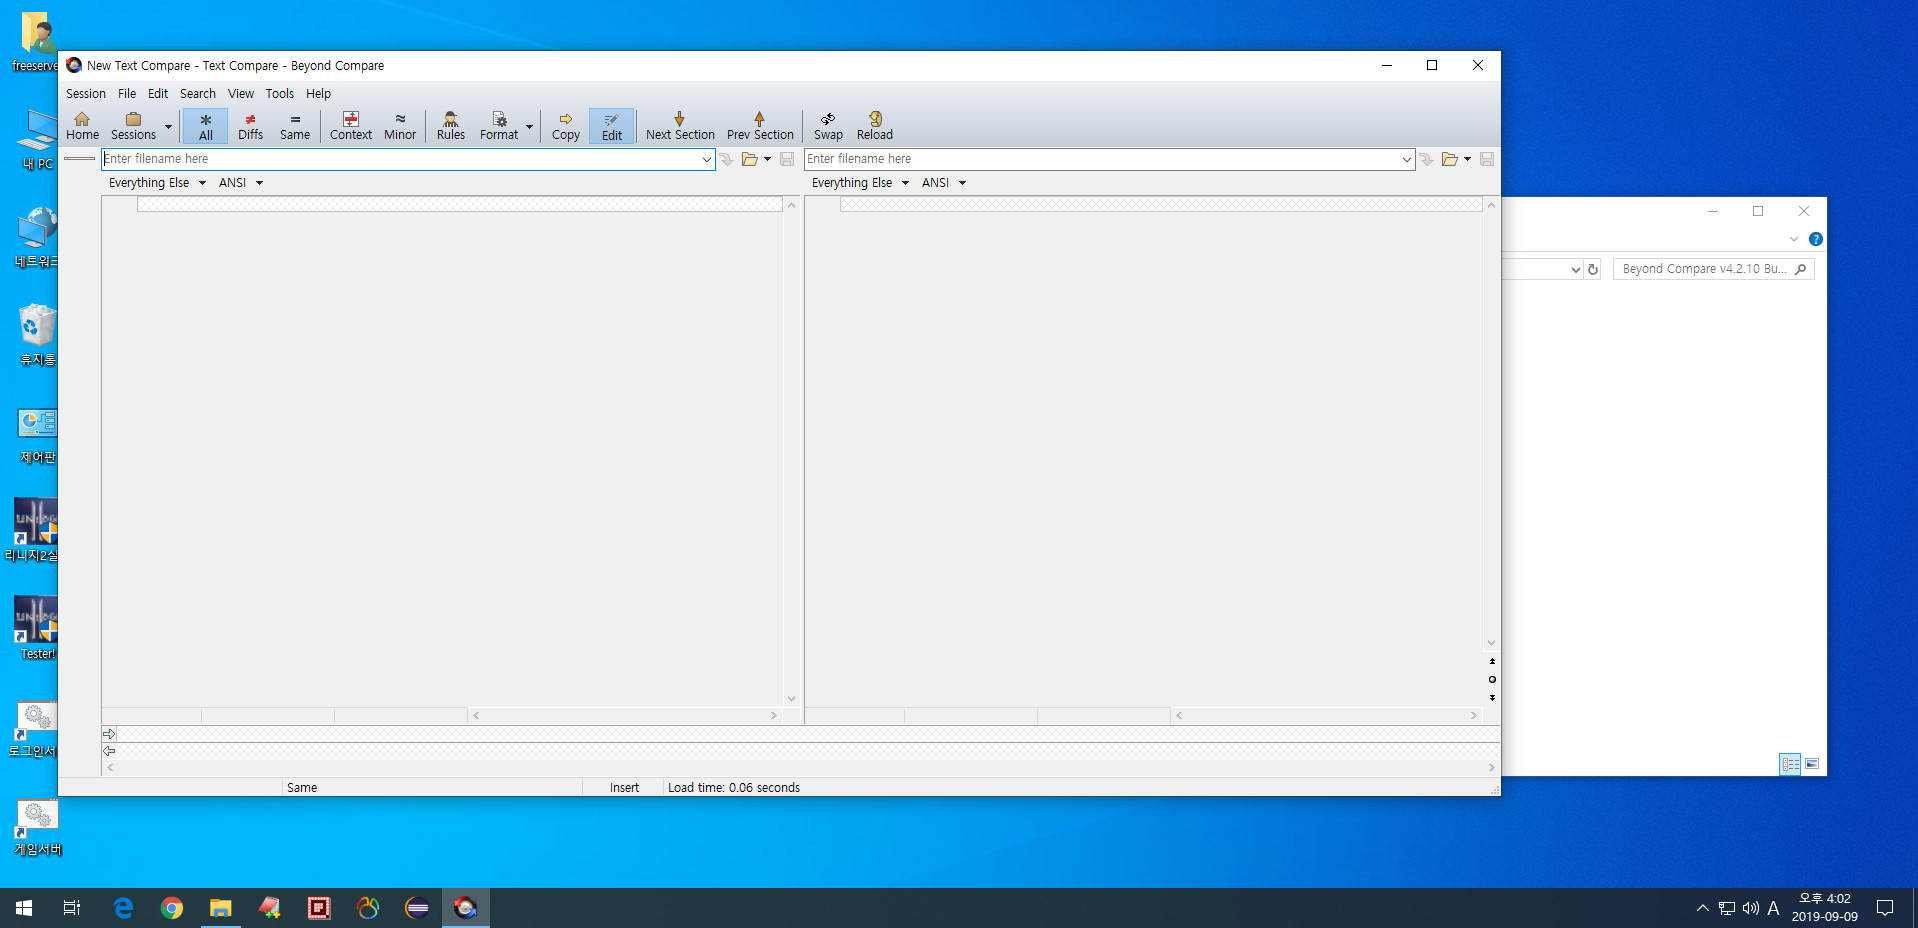Screen dimensions: 1918x928
Task: Open left ANSI encoding dropdown
Action: click(240, 183)
